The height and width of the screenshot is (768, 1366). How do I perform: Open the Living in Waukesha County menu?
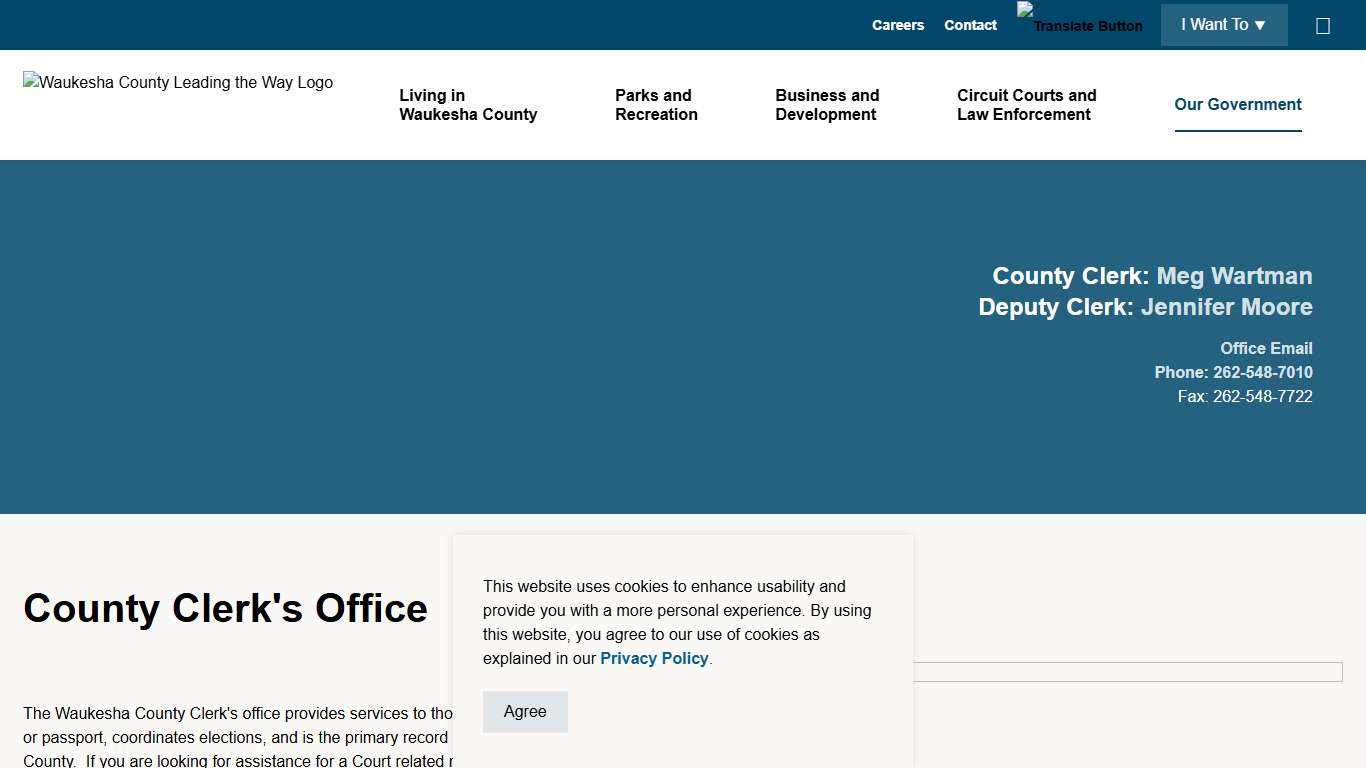point(468,105)
